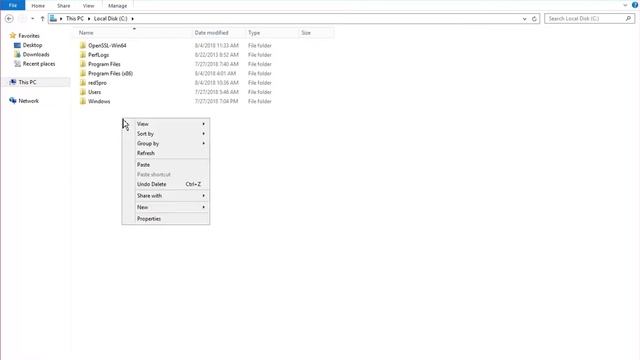Switch to the View ribbon tab
Screen dimensions: 640x360
tap(88, 6)
